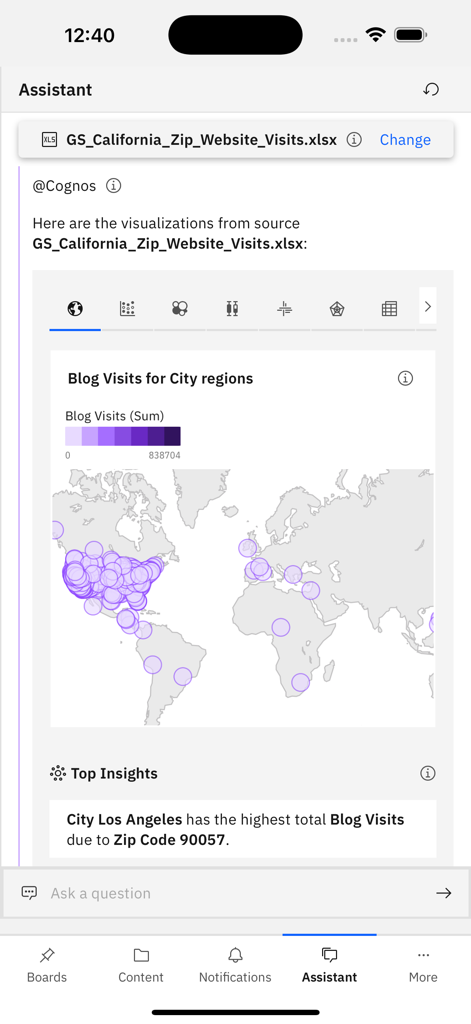
Task: Click the XLS file type icon
Action: [49, 140]
